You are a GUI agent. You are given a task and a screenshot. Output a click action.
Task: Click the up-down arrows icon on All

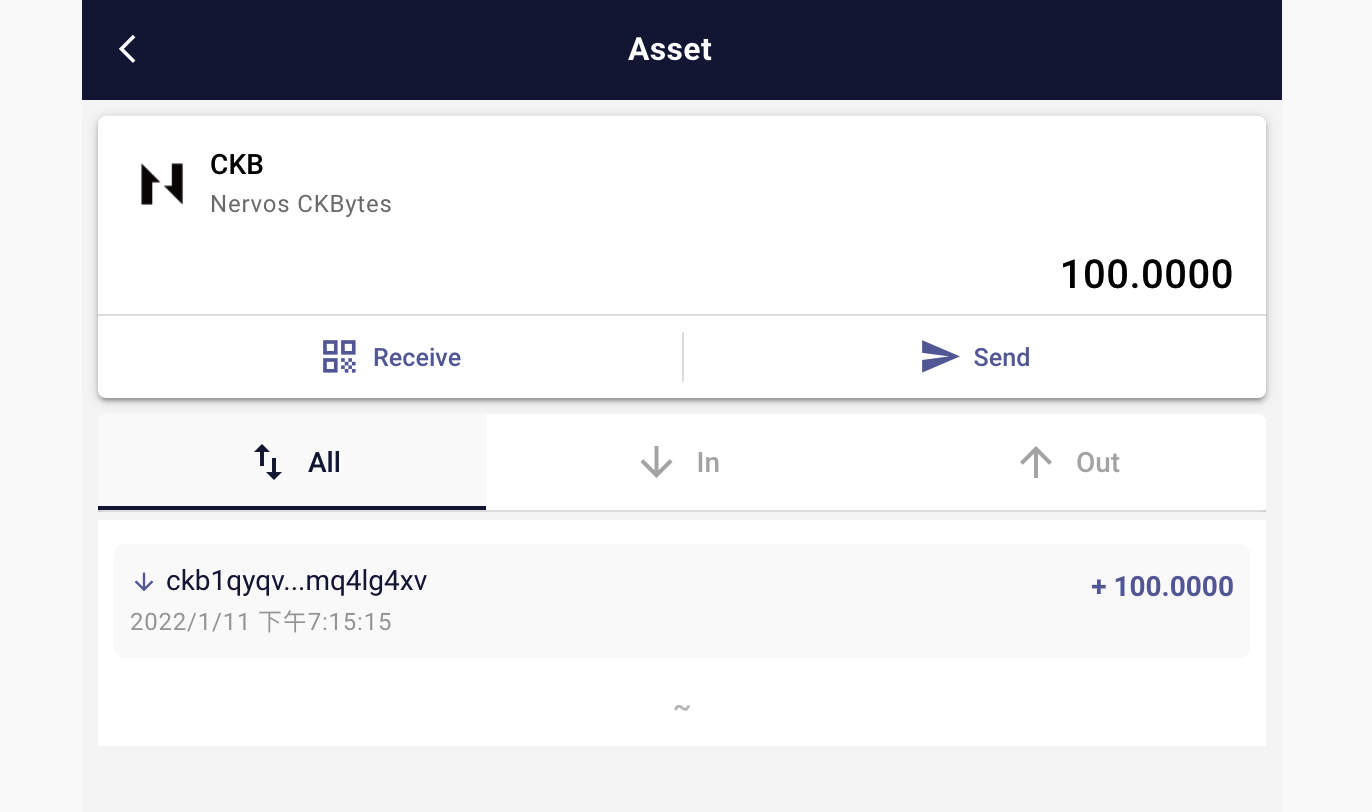tap(268, 462)
